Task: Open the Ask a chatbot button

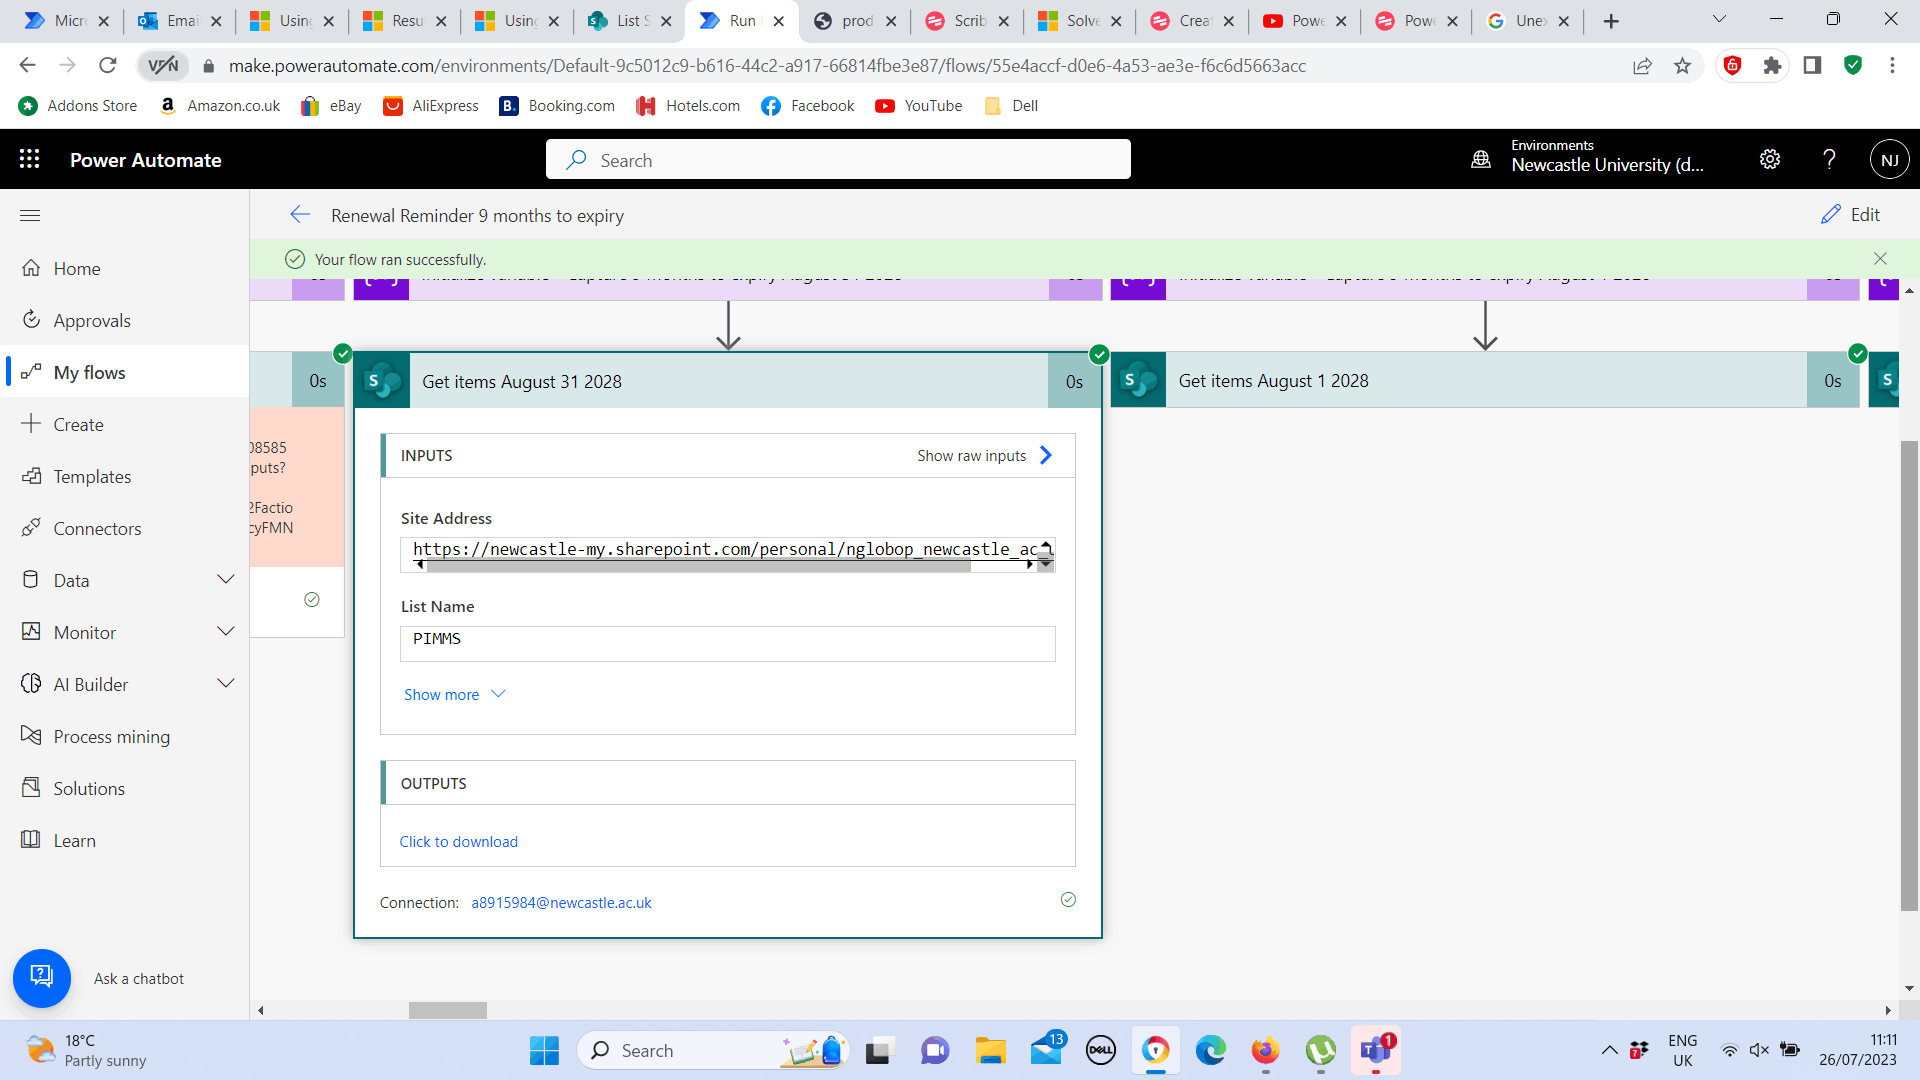Action: coord(42,977)
